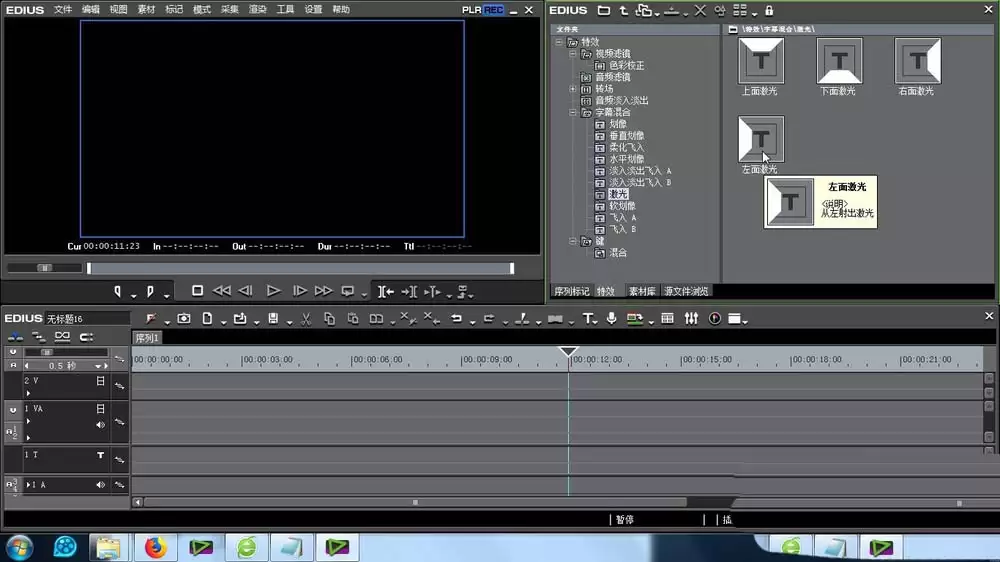Click the lock icon in the effects panel
The height and width of the screenshot is (562, 1000).
769,10
